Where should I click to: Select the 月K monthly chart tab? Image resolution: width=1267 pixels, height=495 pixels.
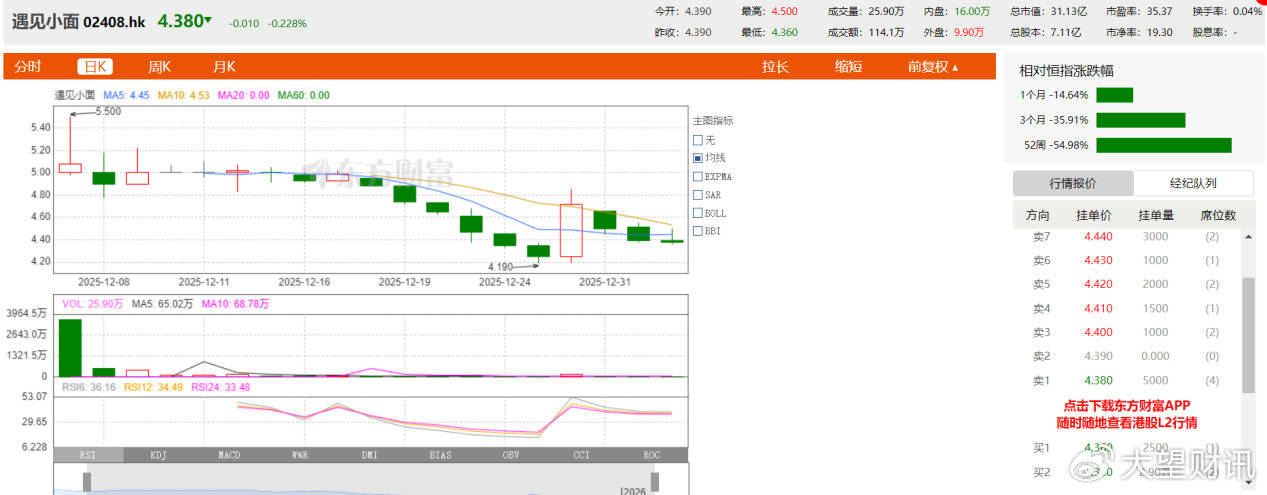tap(224, 67)
